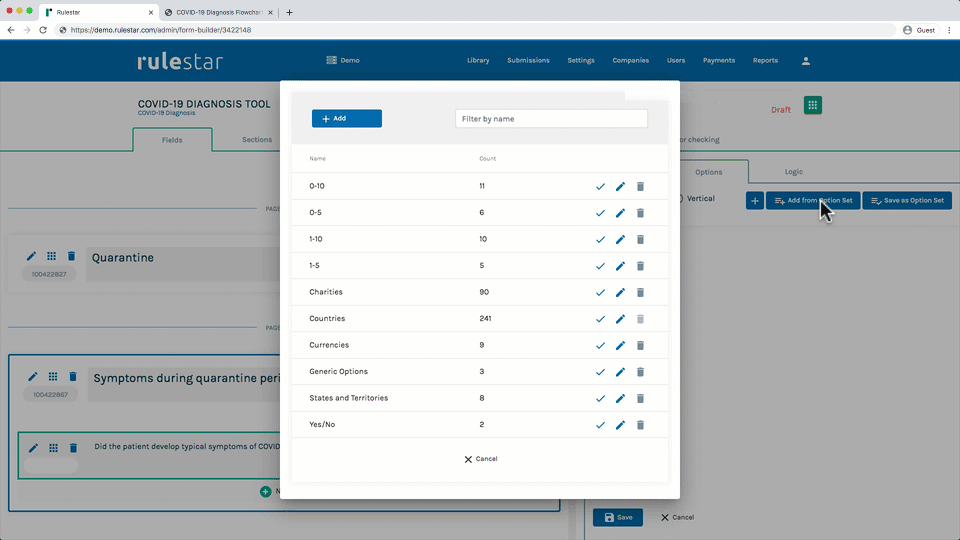Edit the 0-5 option set

[620, 213]
